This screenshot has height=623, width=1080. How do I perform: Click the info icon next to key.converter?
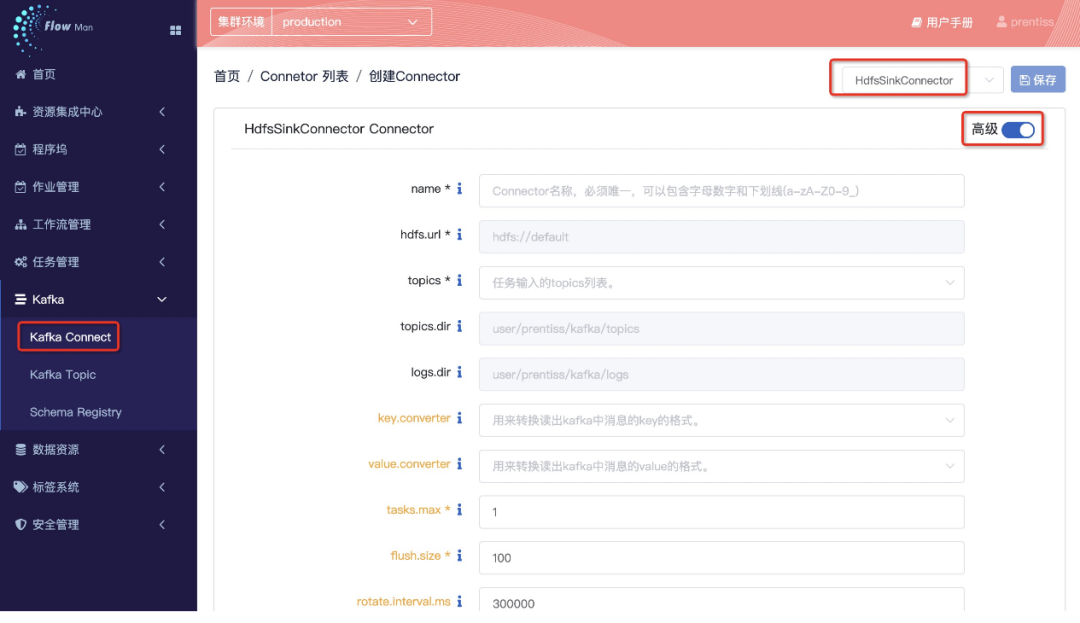tap(459, 418)
